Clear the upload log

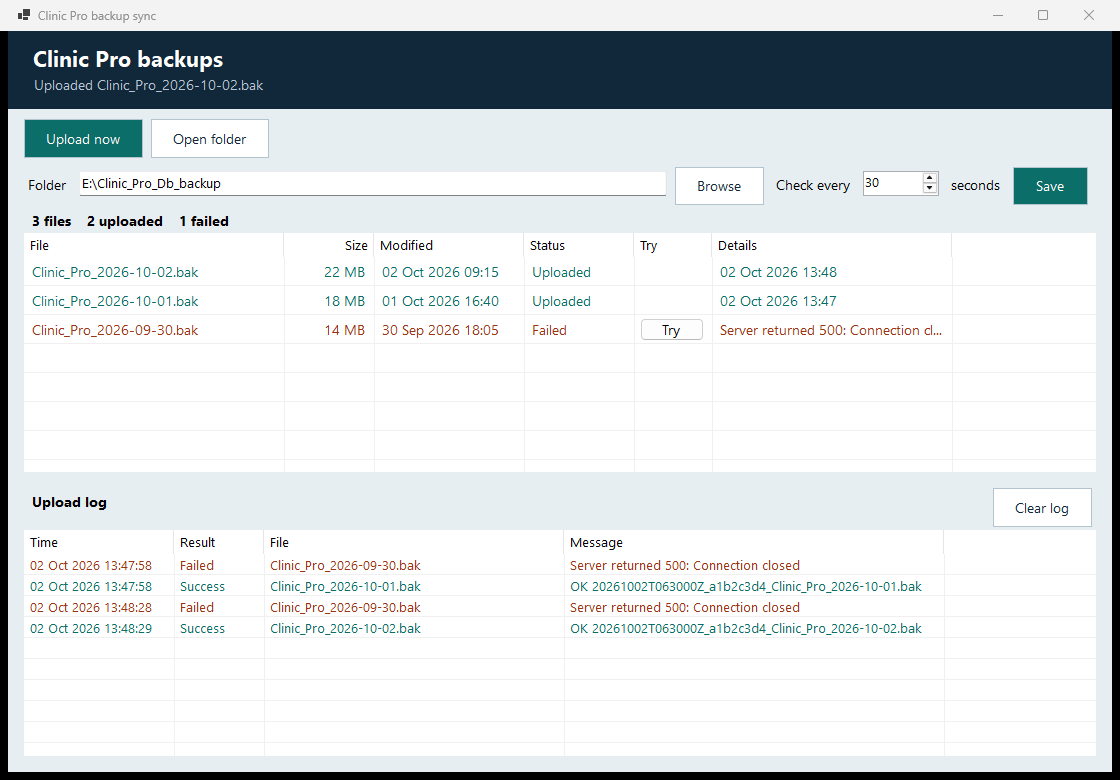1042,508
